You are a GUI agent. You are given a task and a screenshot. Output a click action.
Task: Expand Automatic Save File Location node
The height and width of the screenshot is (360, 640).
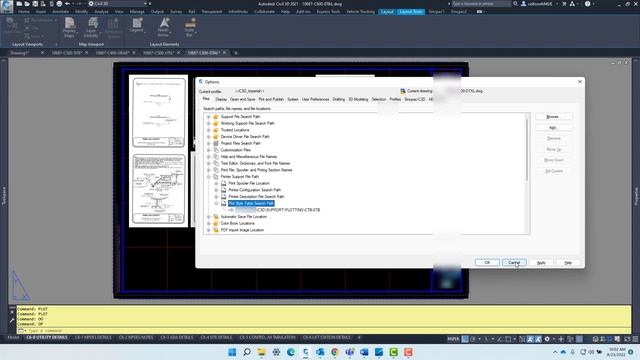209,217
